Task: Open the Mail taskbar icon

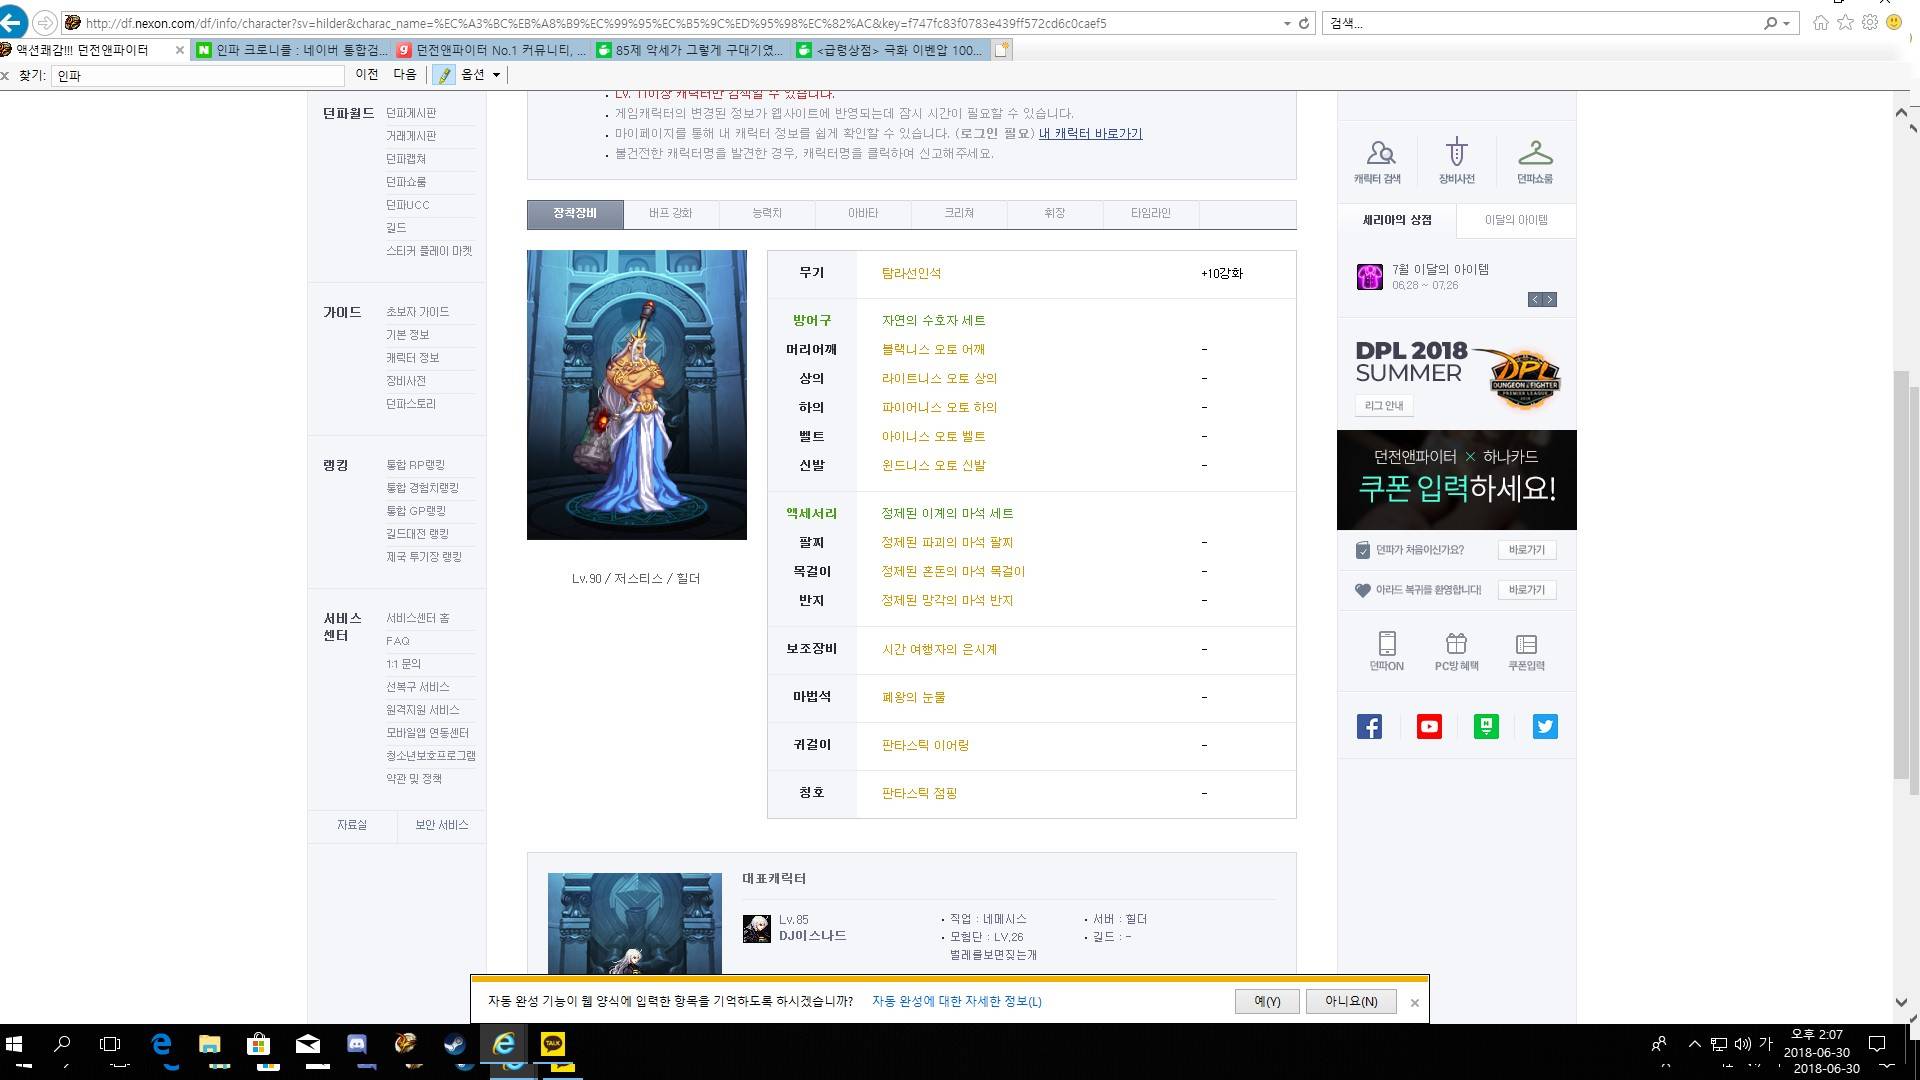Action: click(x=308, y=1044)
